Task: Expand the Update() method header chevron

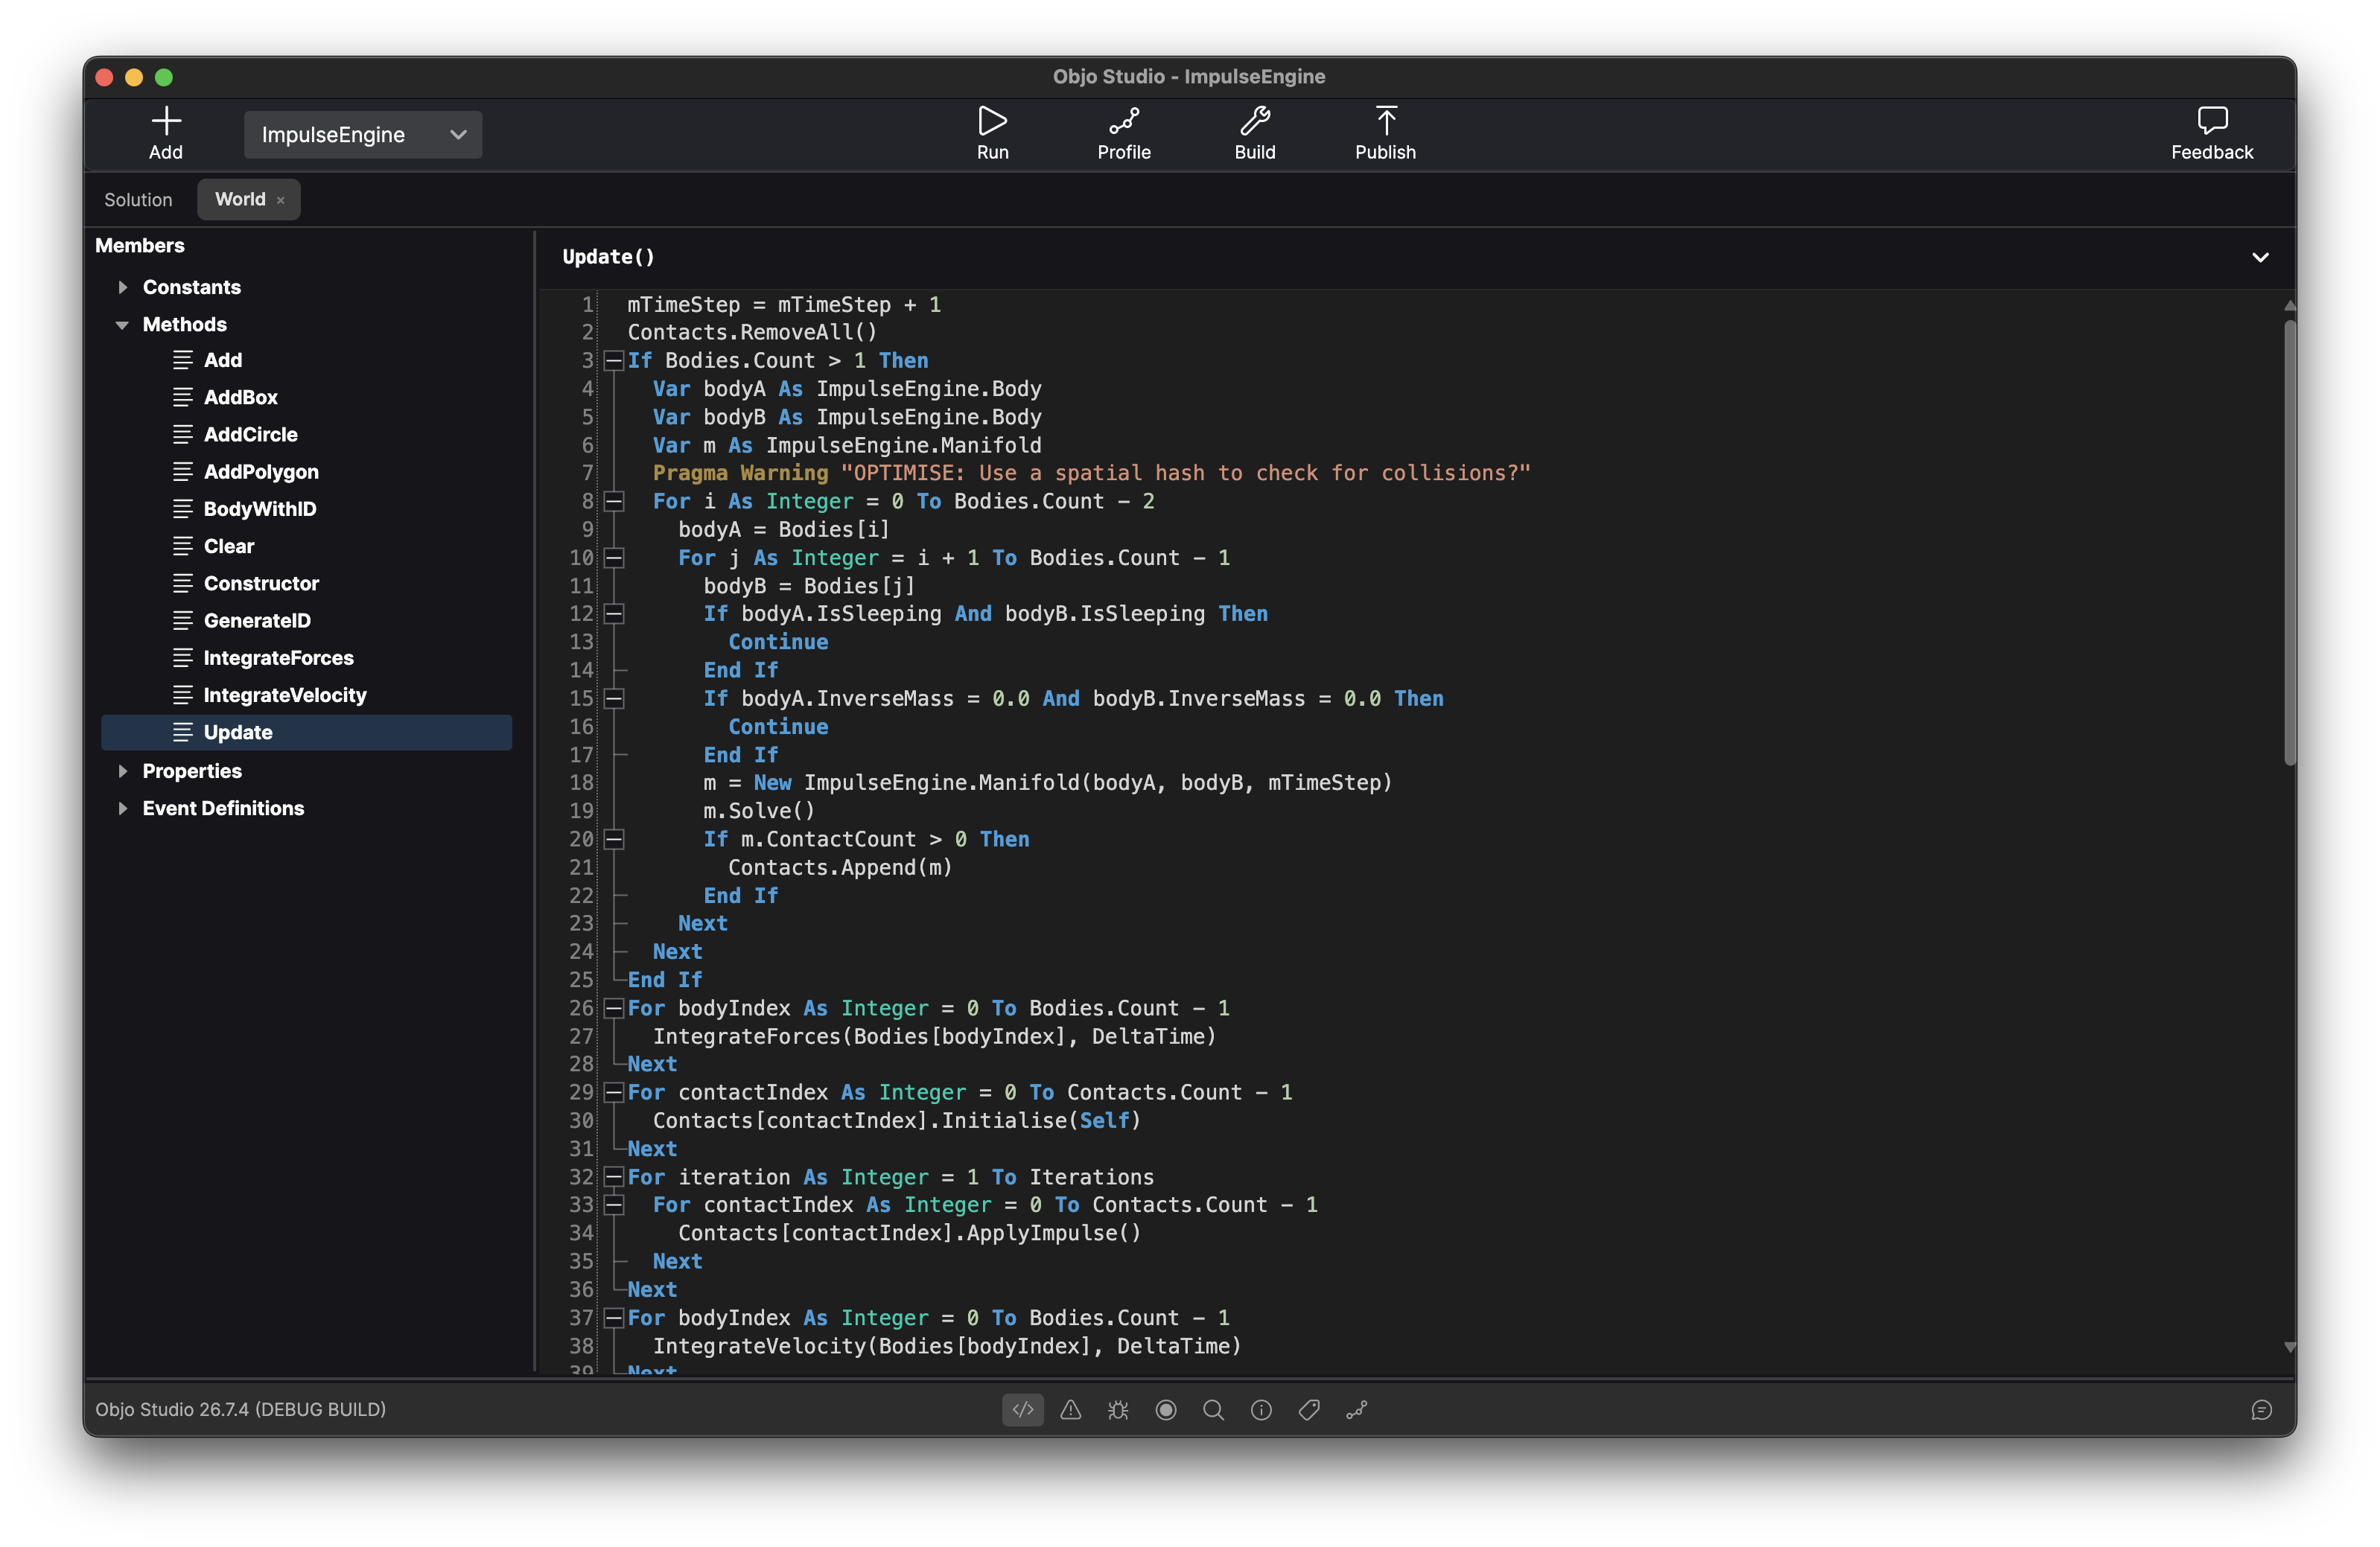Action: (2259, 257)
